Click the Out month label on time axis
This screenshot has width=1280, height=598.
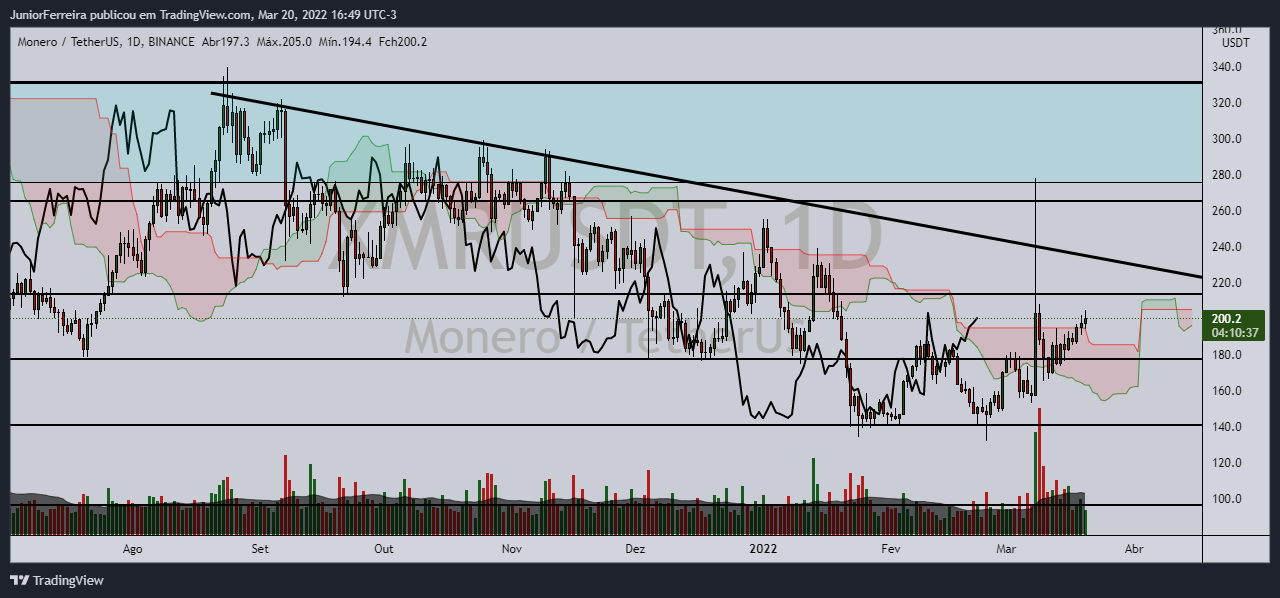click(384, 549)
